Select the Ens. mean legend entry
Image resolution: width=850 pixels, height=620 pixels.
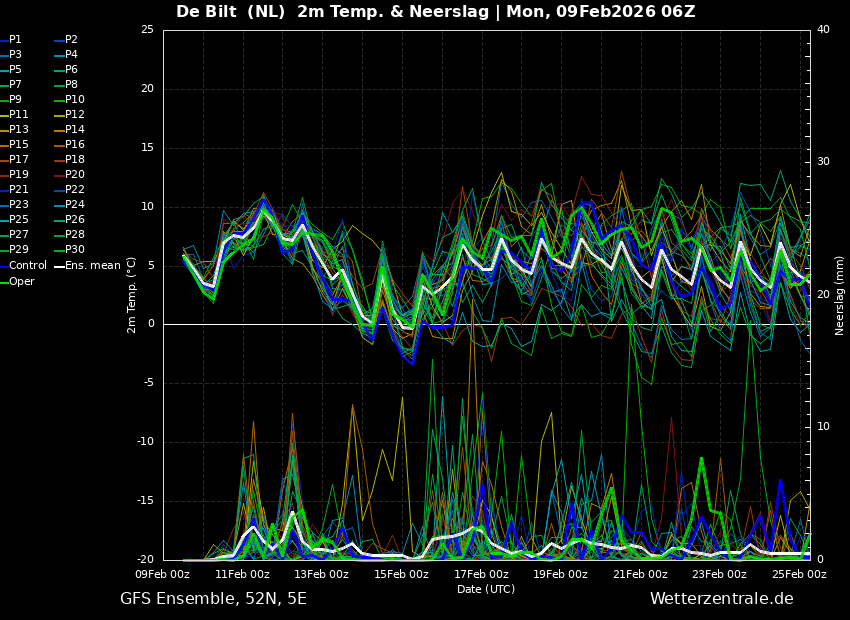click(92, 266)
